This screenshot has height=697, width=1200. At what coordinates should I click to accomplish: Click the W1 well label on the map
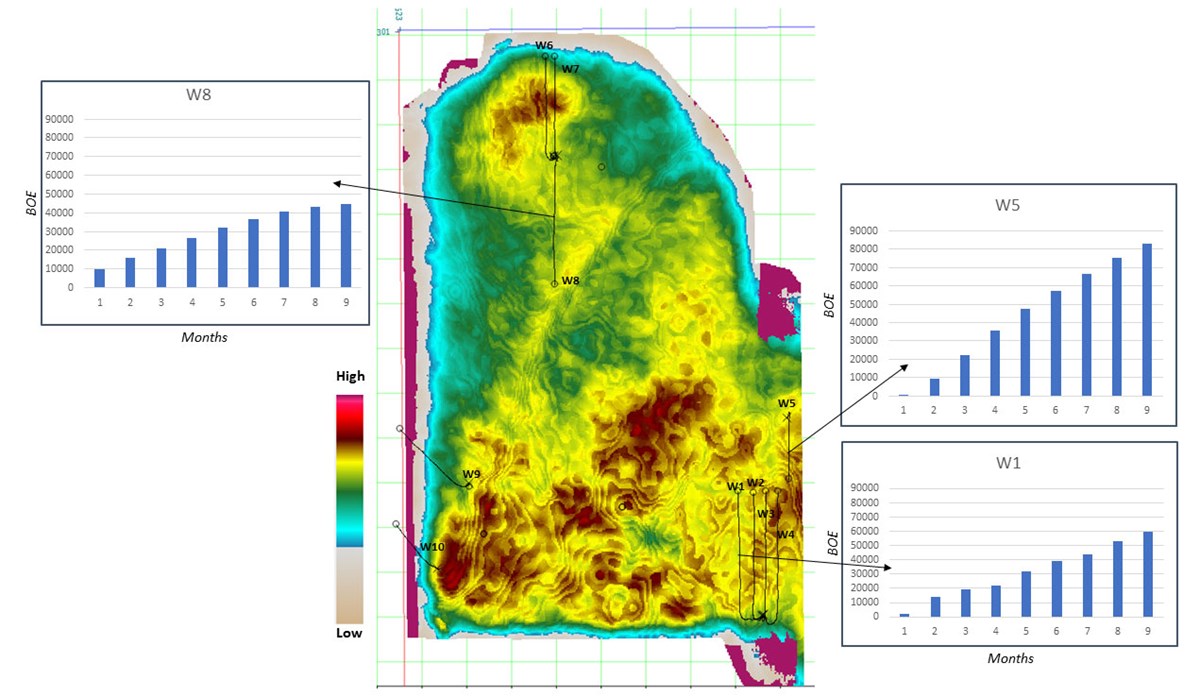click(x=735, y=487)
